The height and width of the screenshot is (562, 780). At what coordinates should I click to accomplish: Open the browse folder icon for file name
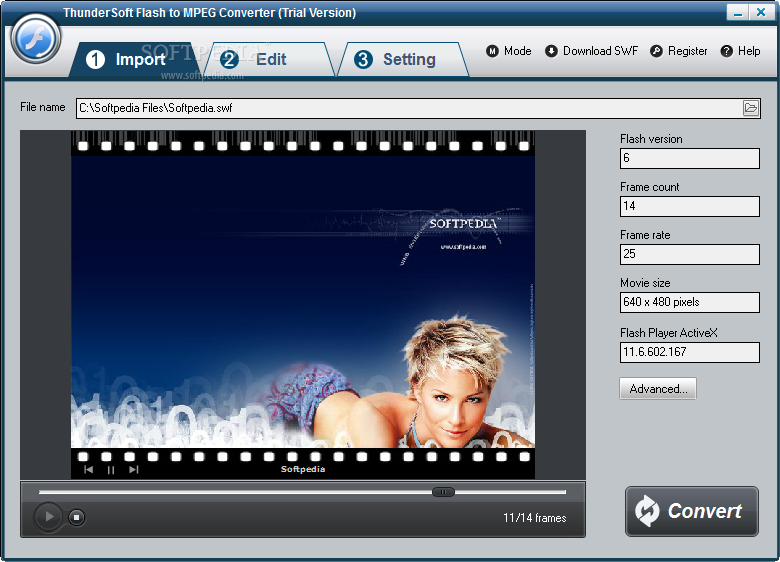[x=750, y=108]
